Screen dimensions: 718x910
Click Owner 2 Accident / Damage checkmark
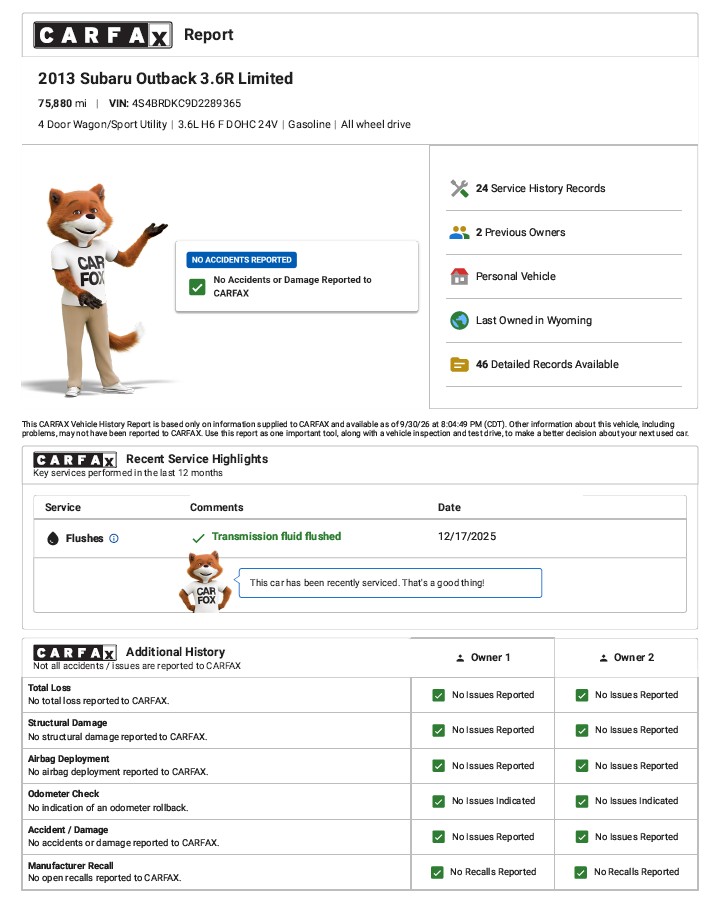coord(582,837)
